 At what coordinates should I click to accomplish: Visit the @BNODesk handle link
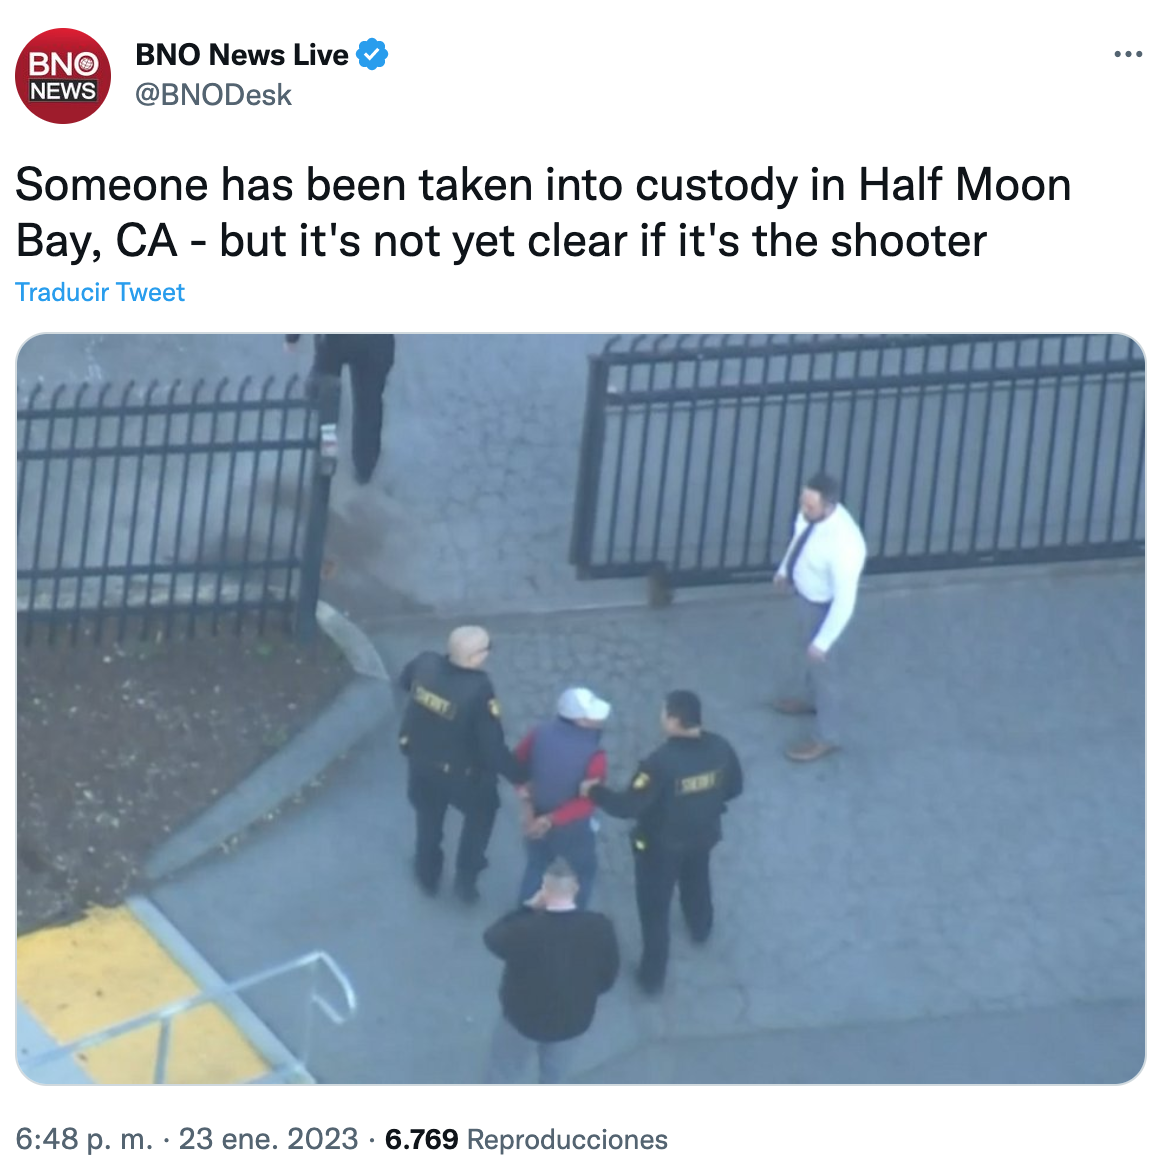point(213,95)
